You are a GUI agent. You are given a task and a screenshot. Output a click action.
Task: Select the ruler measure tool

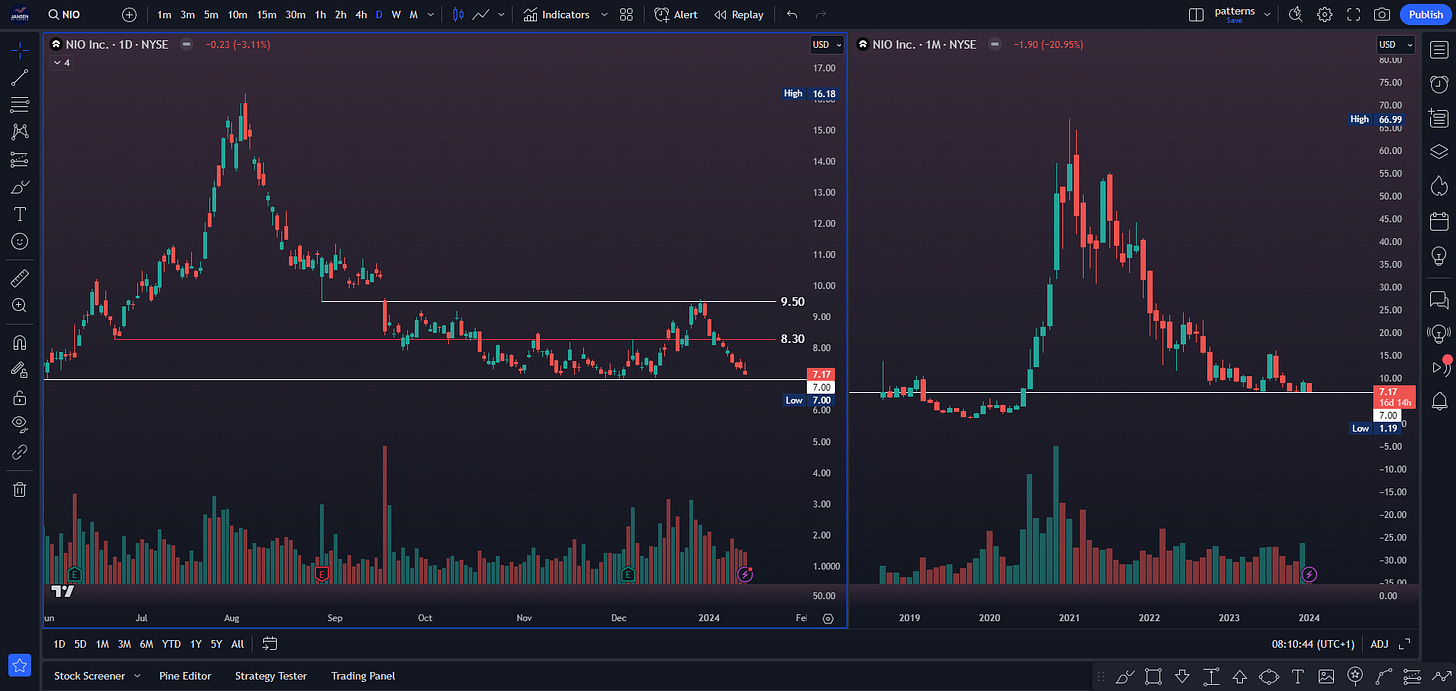click(x=20, y=277)
